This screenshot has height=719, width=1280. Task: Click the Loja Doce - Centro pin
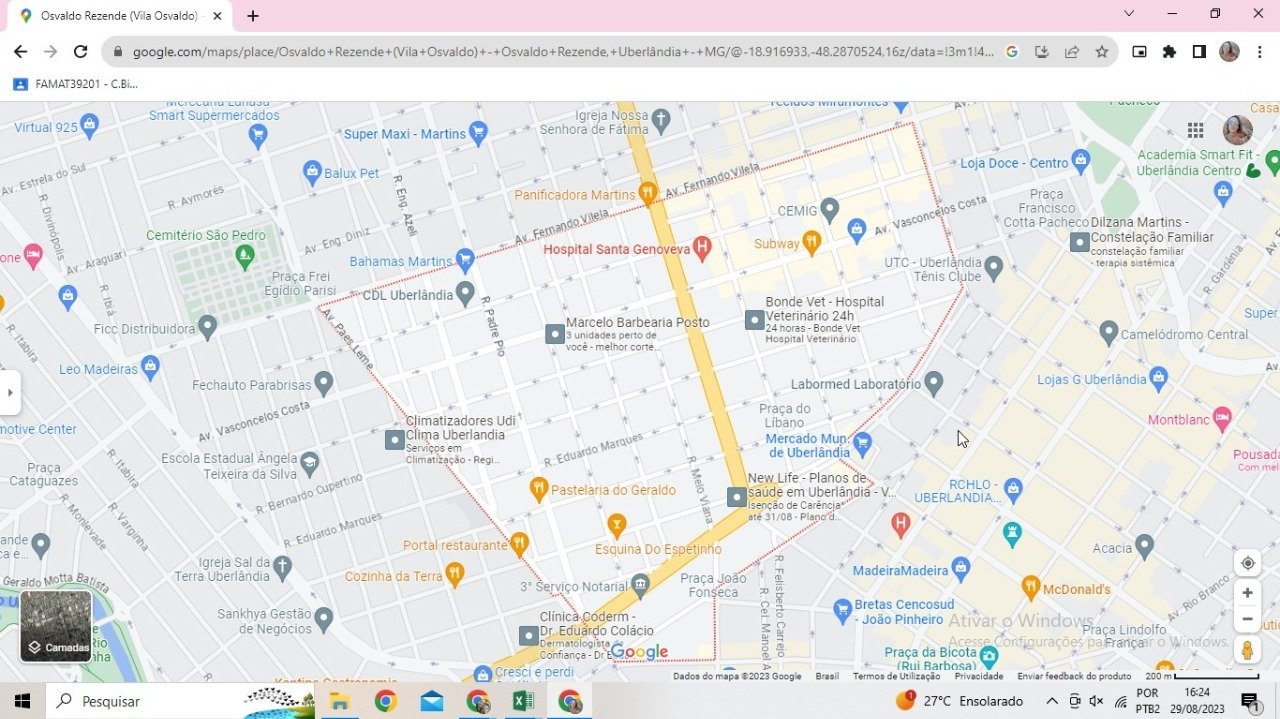coord(1080,160)
